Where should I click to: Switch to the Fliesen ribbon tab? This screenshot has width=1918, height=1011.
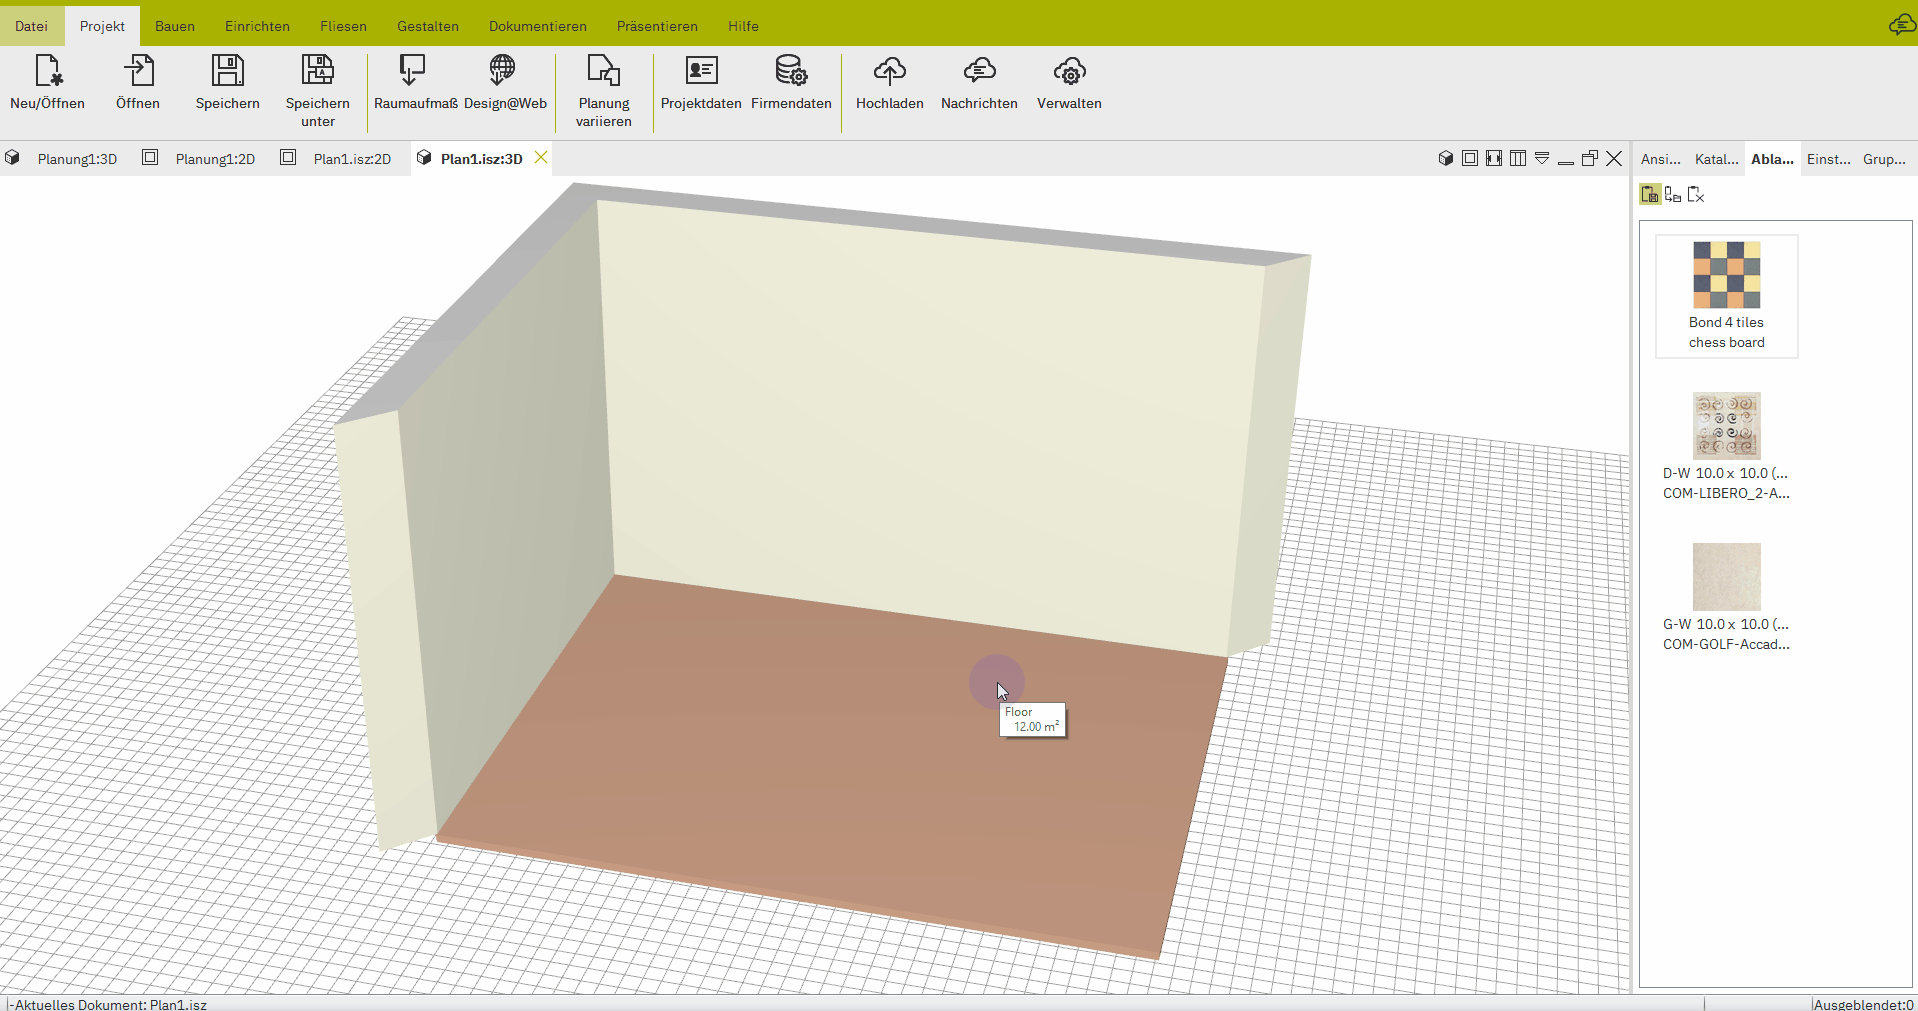click(x=343, y=26)
